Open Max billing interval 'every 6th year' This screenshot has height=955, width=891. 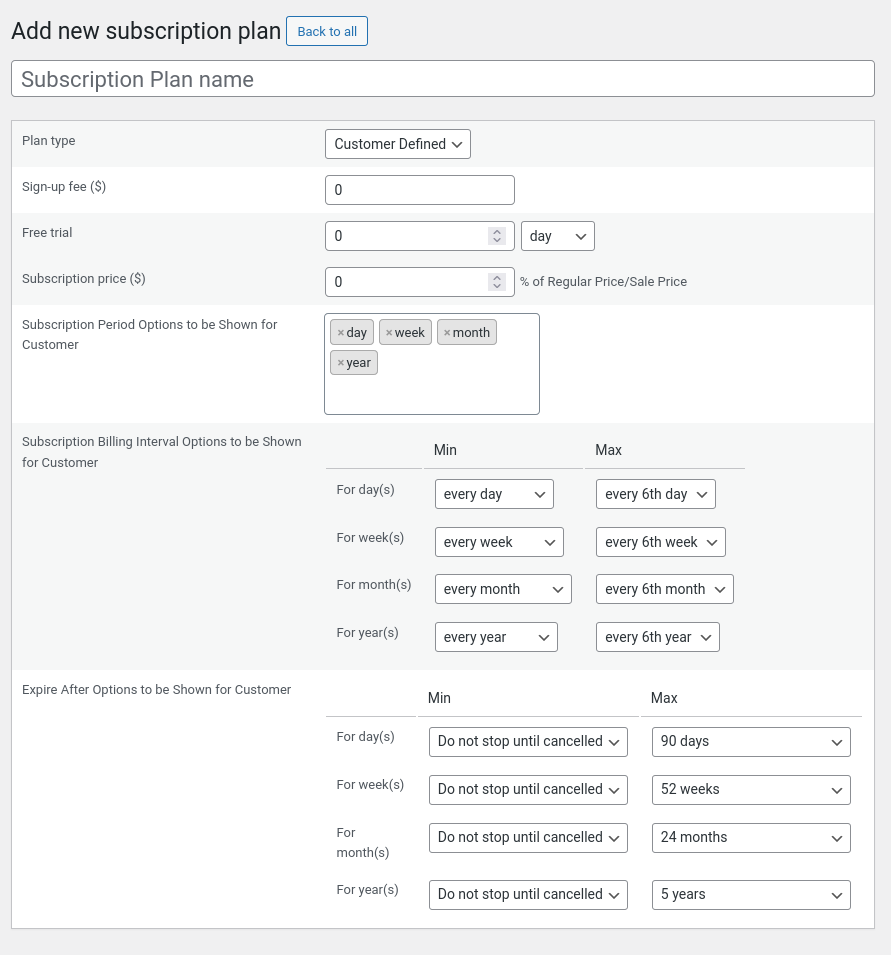[657, 637]
